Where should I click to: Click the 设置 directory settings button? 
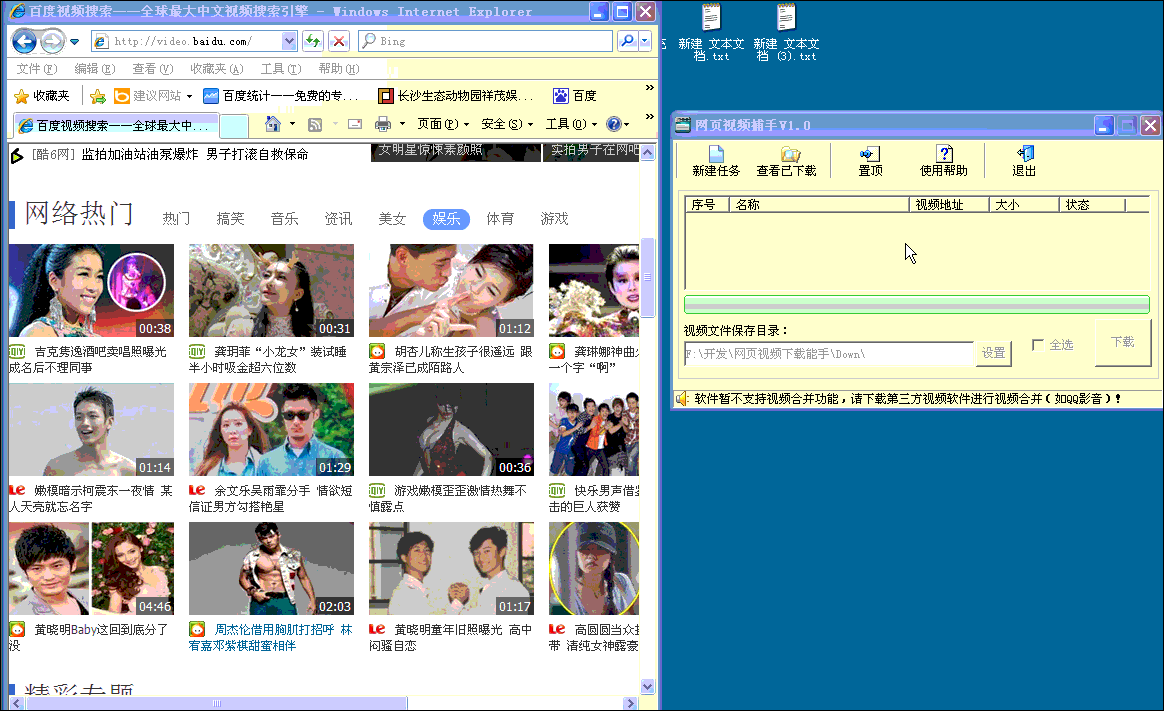point(993,353)
